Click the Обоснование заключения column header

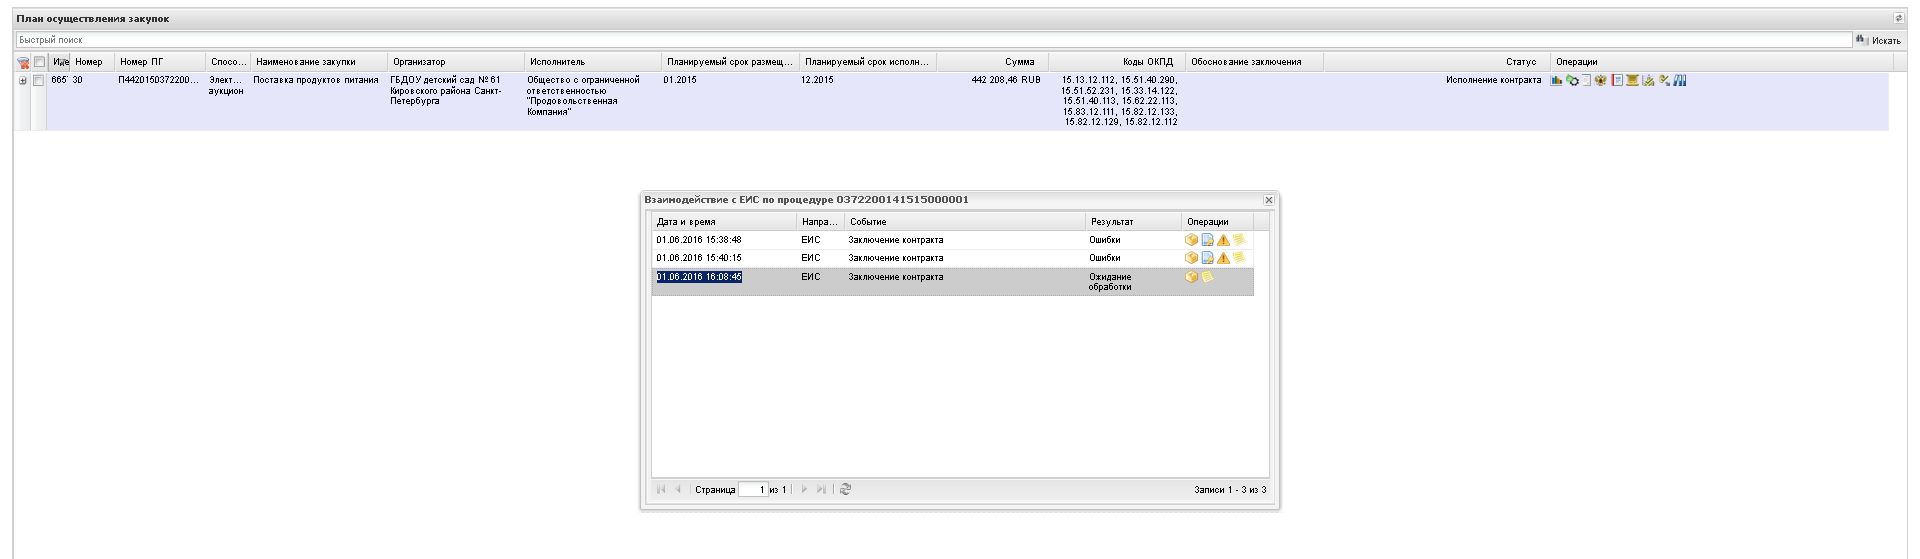[1254, 62]
